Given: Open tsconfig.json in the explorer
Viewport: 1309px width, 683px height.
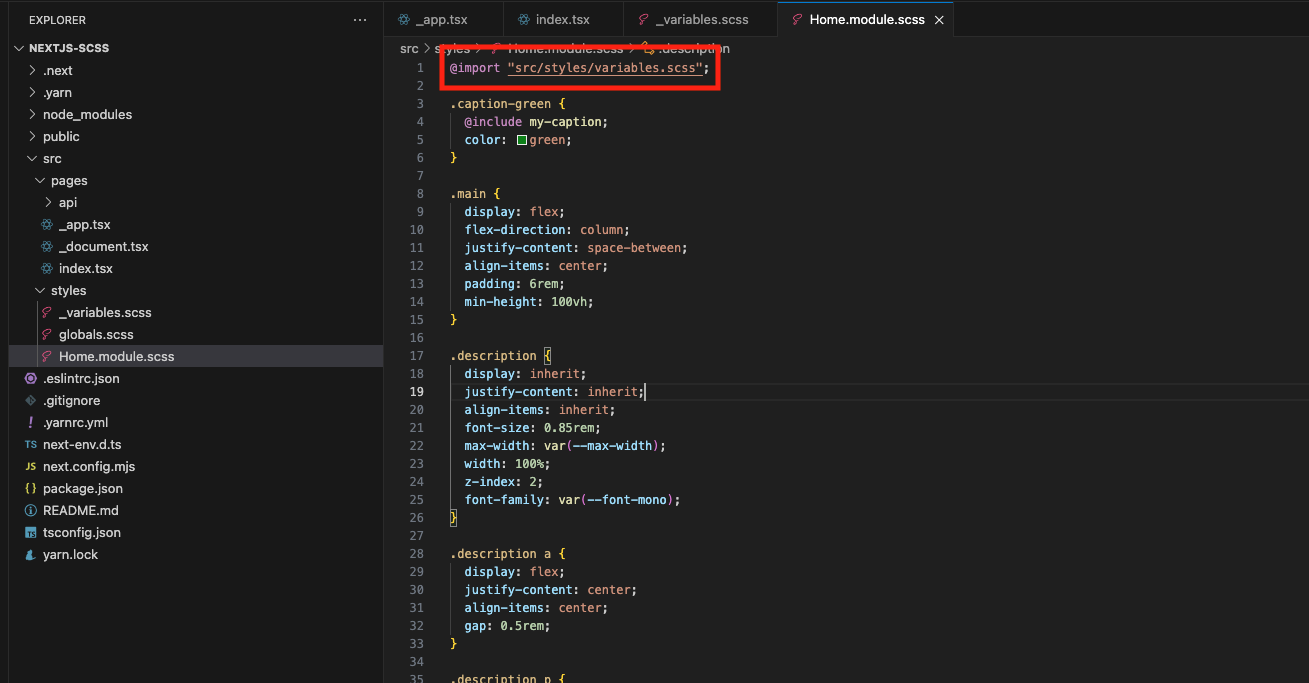Looking at the screenshot, I should pos(82,533).
